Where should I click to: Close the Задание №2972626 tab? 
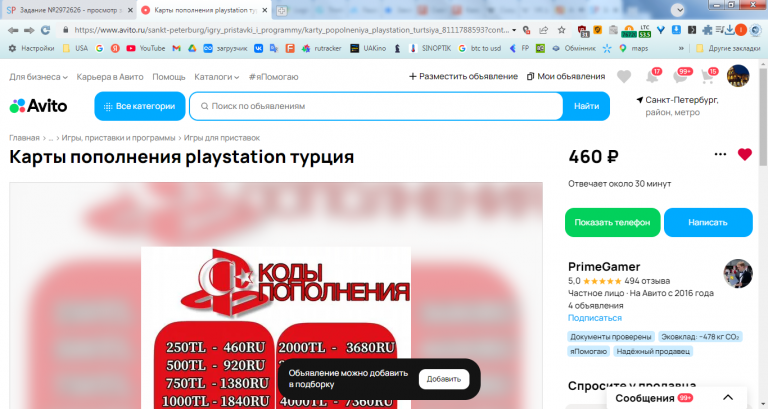pos(130,10)
